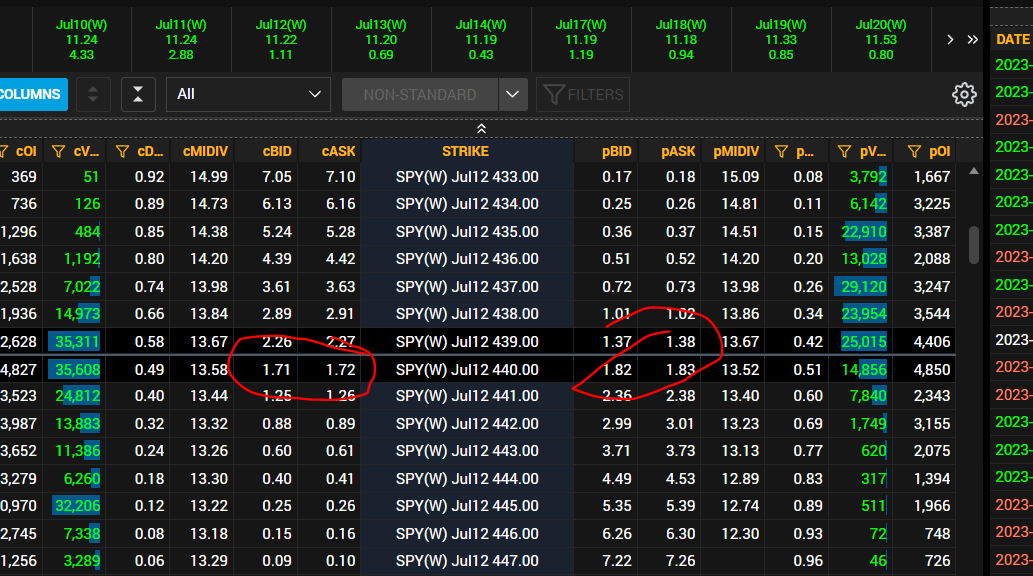Sort by the cBID column header

[277, 152]
